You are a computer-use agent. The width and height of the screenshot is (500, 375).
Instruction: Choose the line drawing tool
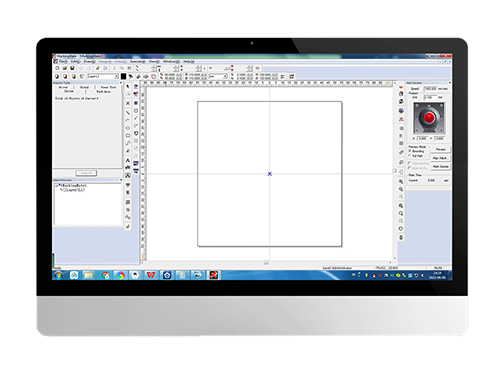point(128,112)
